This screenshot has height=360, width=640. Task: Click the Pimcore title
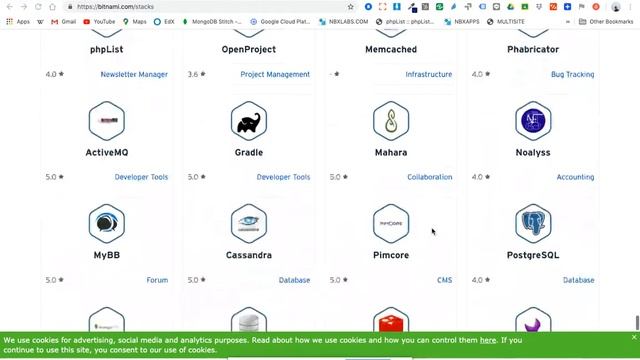coord(391,255)
